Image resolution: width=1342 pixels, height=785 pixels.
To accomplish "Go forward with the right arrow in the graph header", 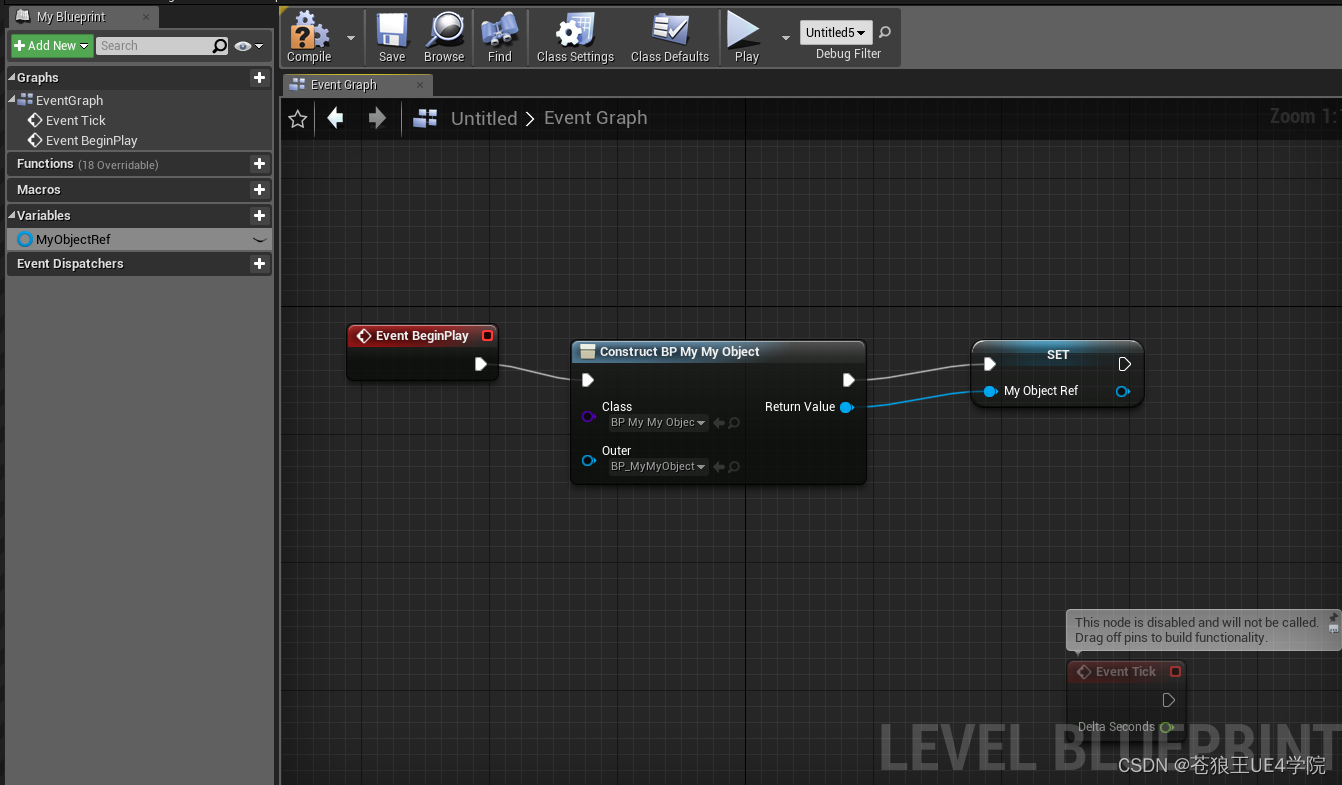I will [x=377, y=119].
